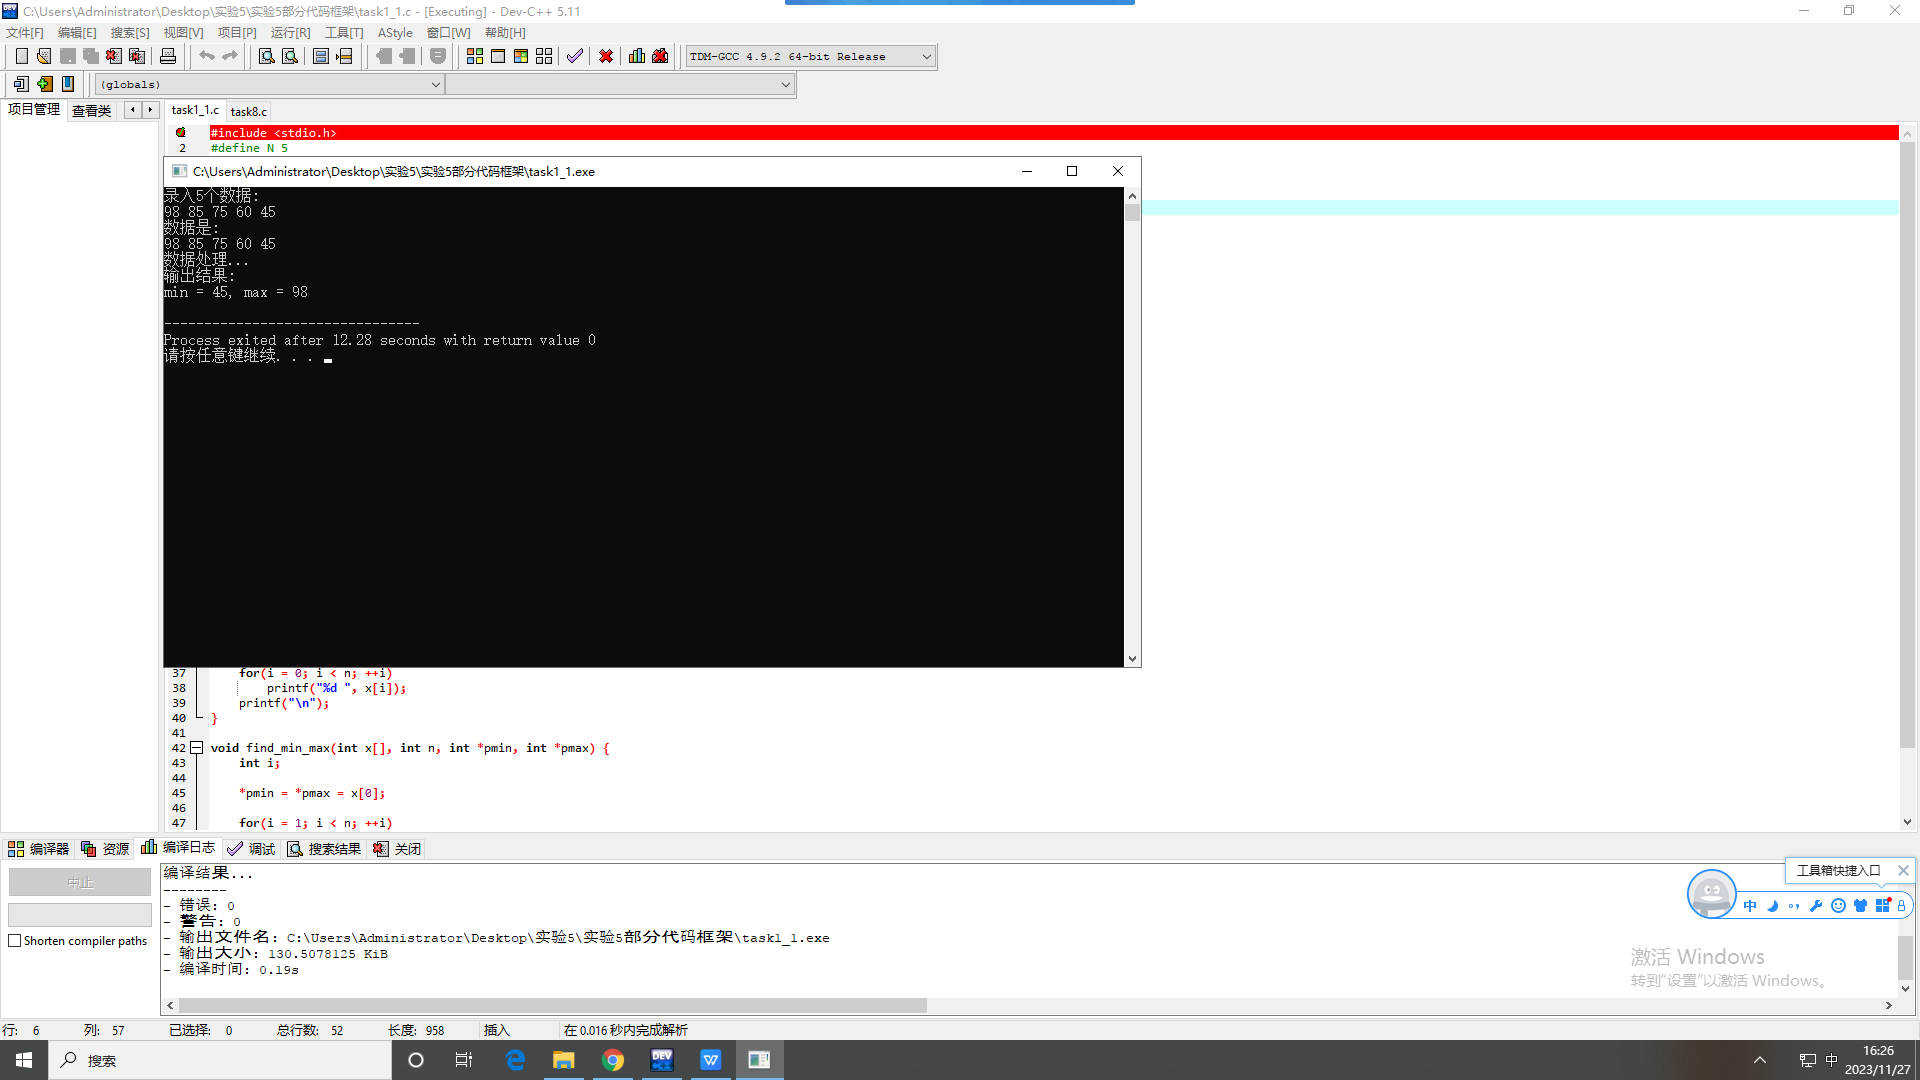Click the 关闭 close panel button

click(x=397, y=849)
